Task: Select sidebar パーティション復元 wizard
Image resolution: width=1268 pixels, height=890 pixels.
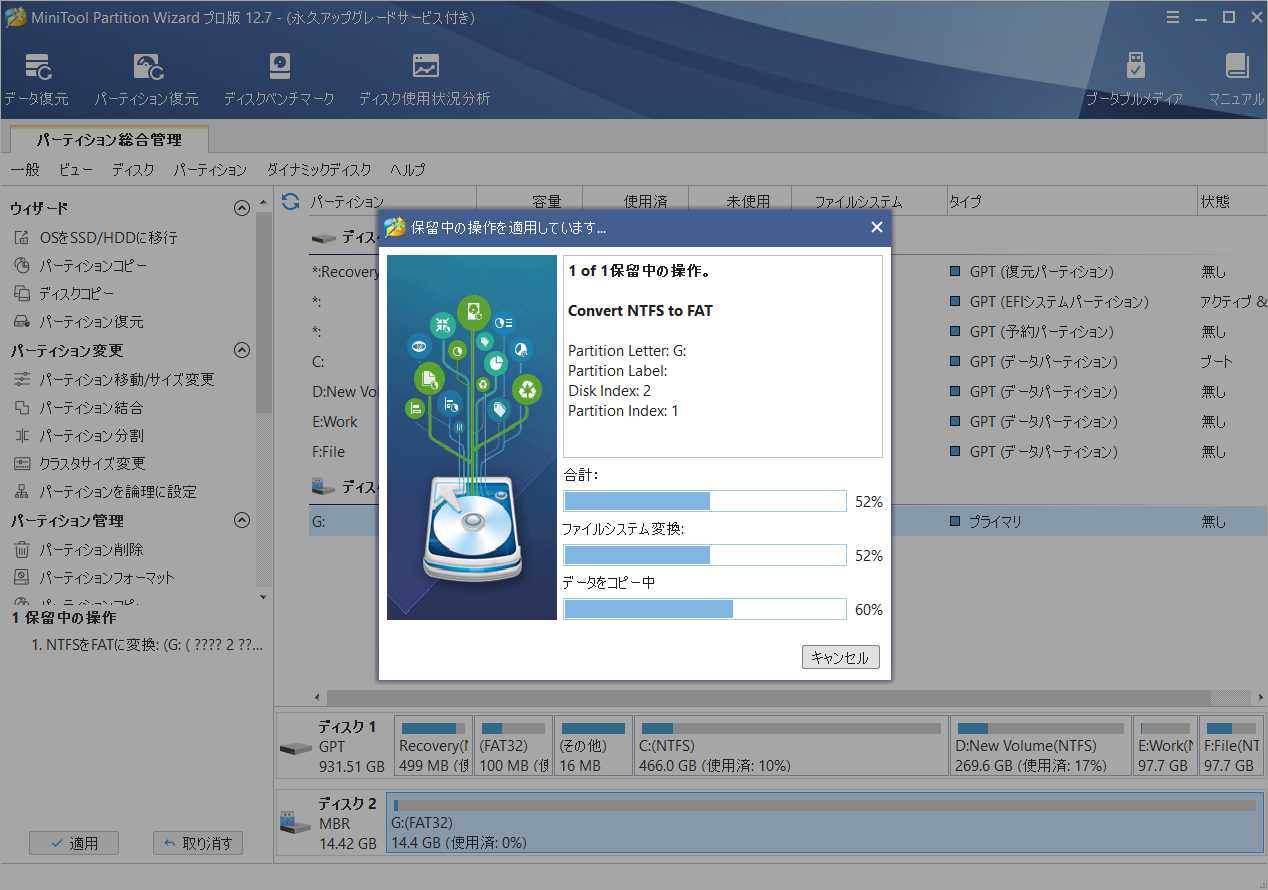Action: coord(78,322)
